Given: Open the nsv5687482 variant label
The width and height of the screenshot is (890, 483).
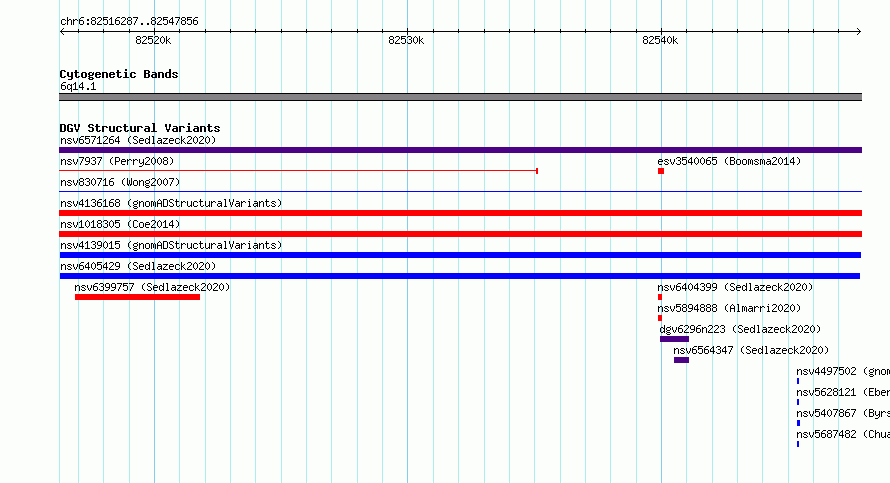Looking at the screenshot, I should click(843, 434).
